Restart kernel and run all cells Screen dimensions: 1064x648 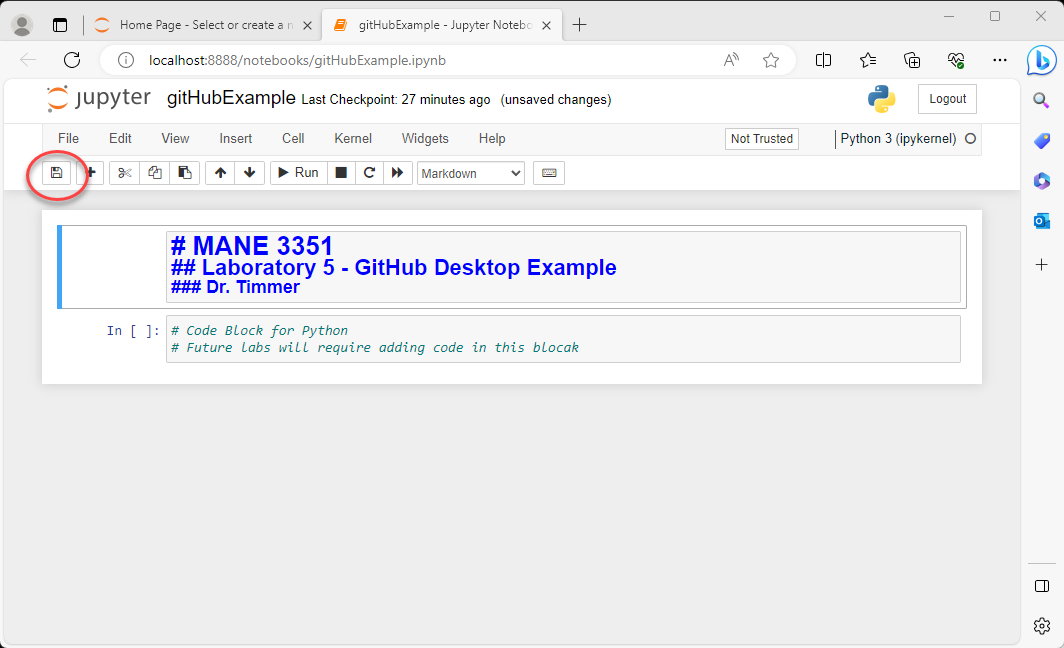click(x=397, y=173)
